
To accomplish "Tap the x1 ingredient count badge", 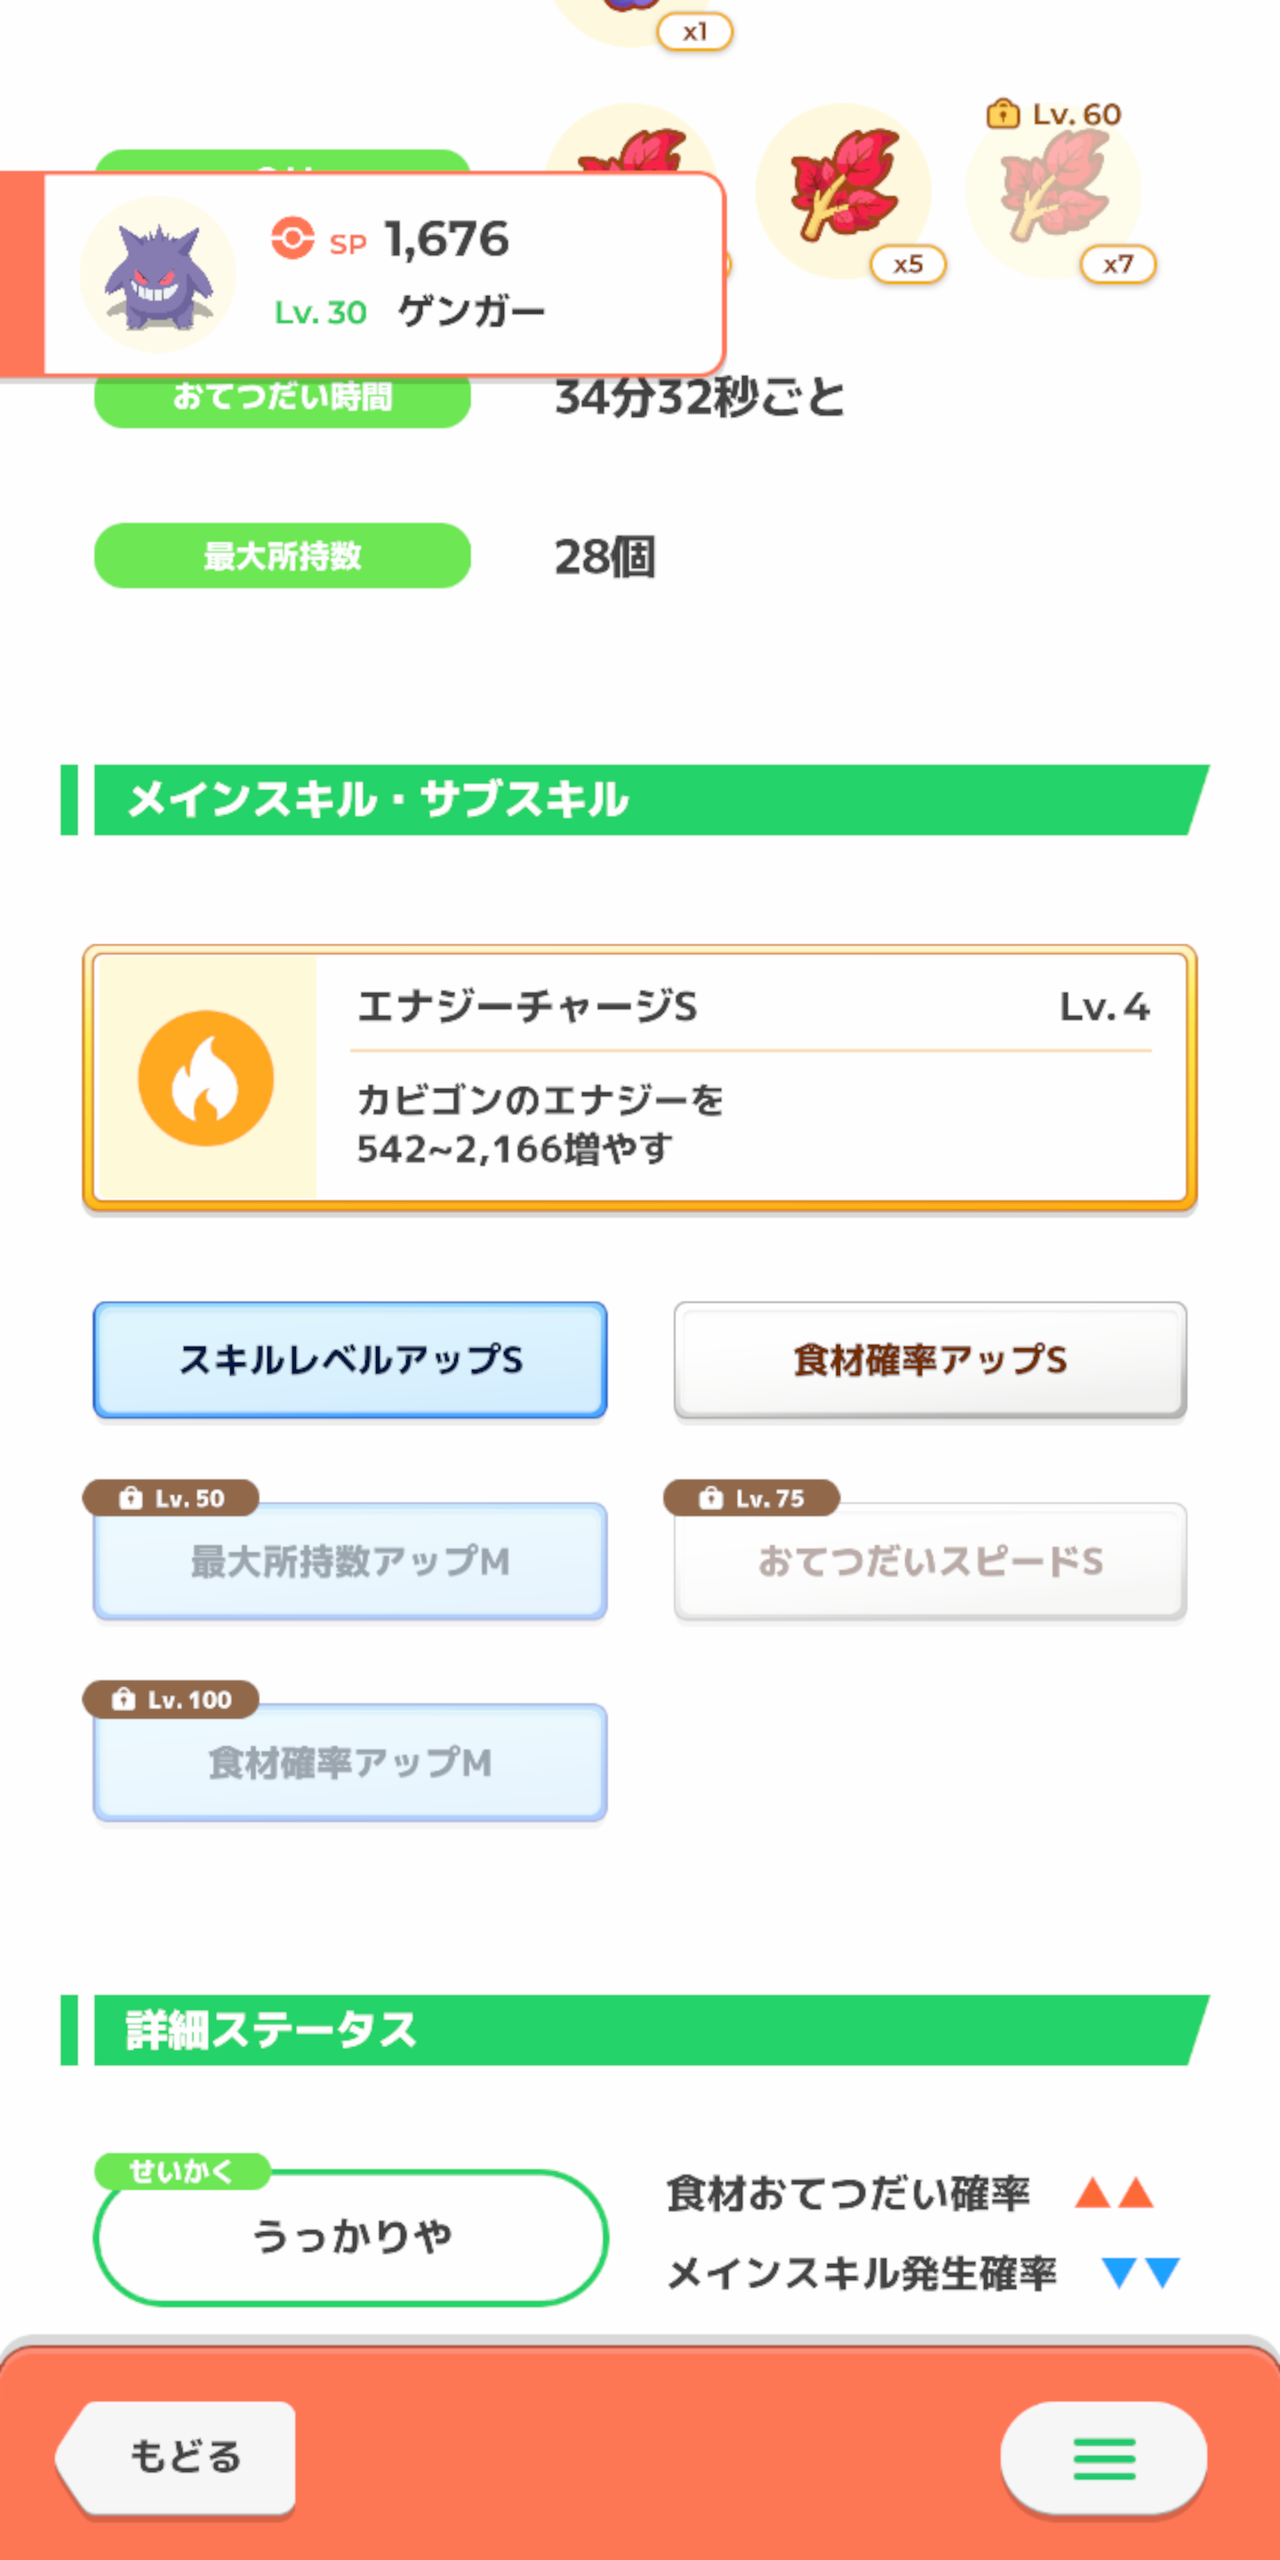I will [x=695, y=31].
